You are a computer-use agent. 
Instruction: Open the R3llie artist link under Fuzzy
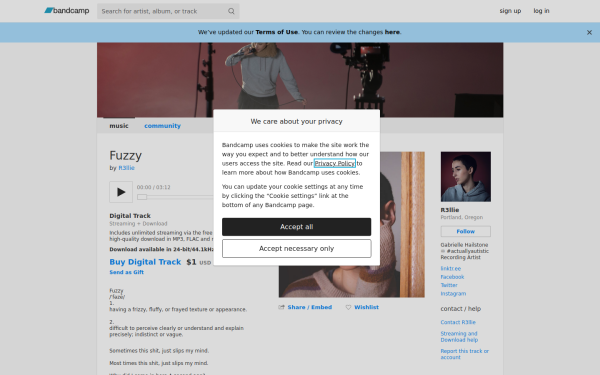click(127, 168)
